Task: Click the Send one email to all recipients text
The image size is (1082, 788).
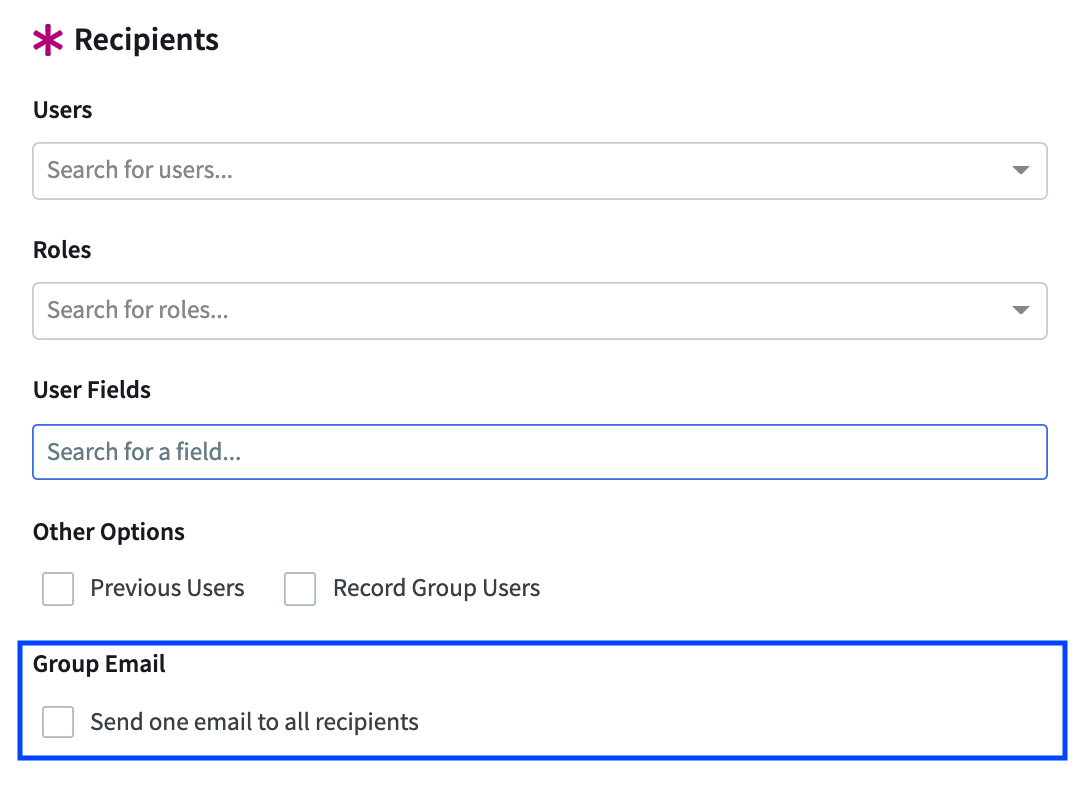Action: tap(255, 722)
